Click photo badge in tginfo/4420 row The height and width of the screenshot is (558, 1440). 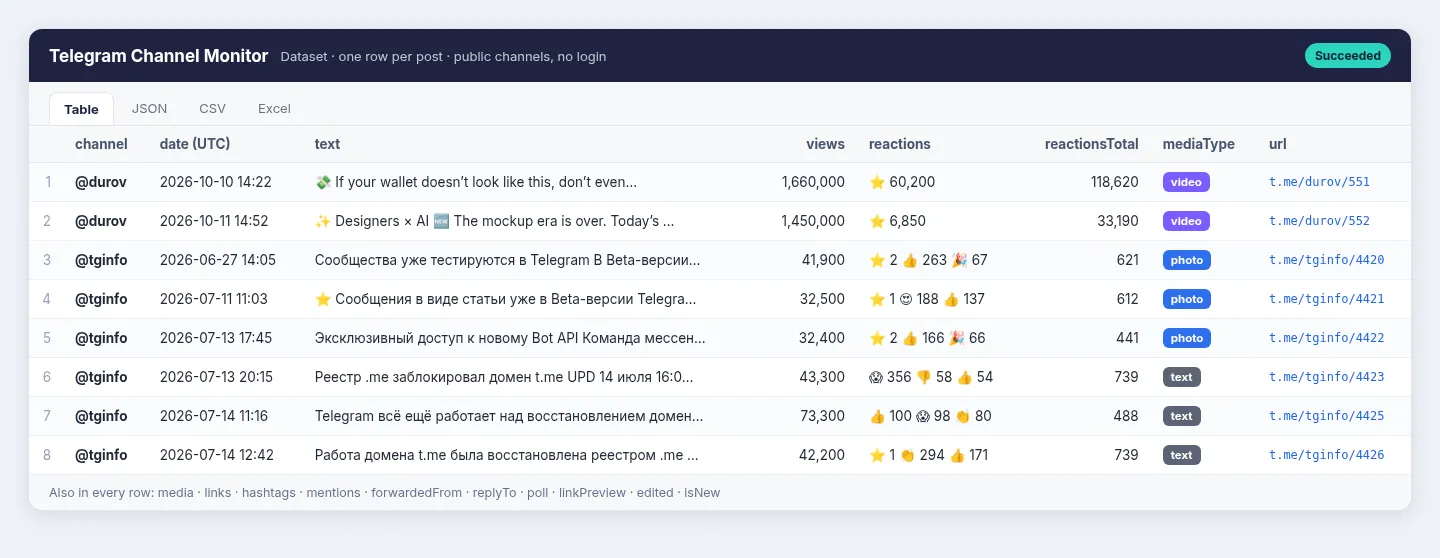1187,260
